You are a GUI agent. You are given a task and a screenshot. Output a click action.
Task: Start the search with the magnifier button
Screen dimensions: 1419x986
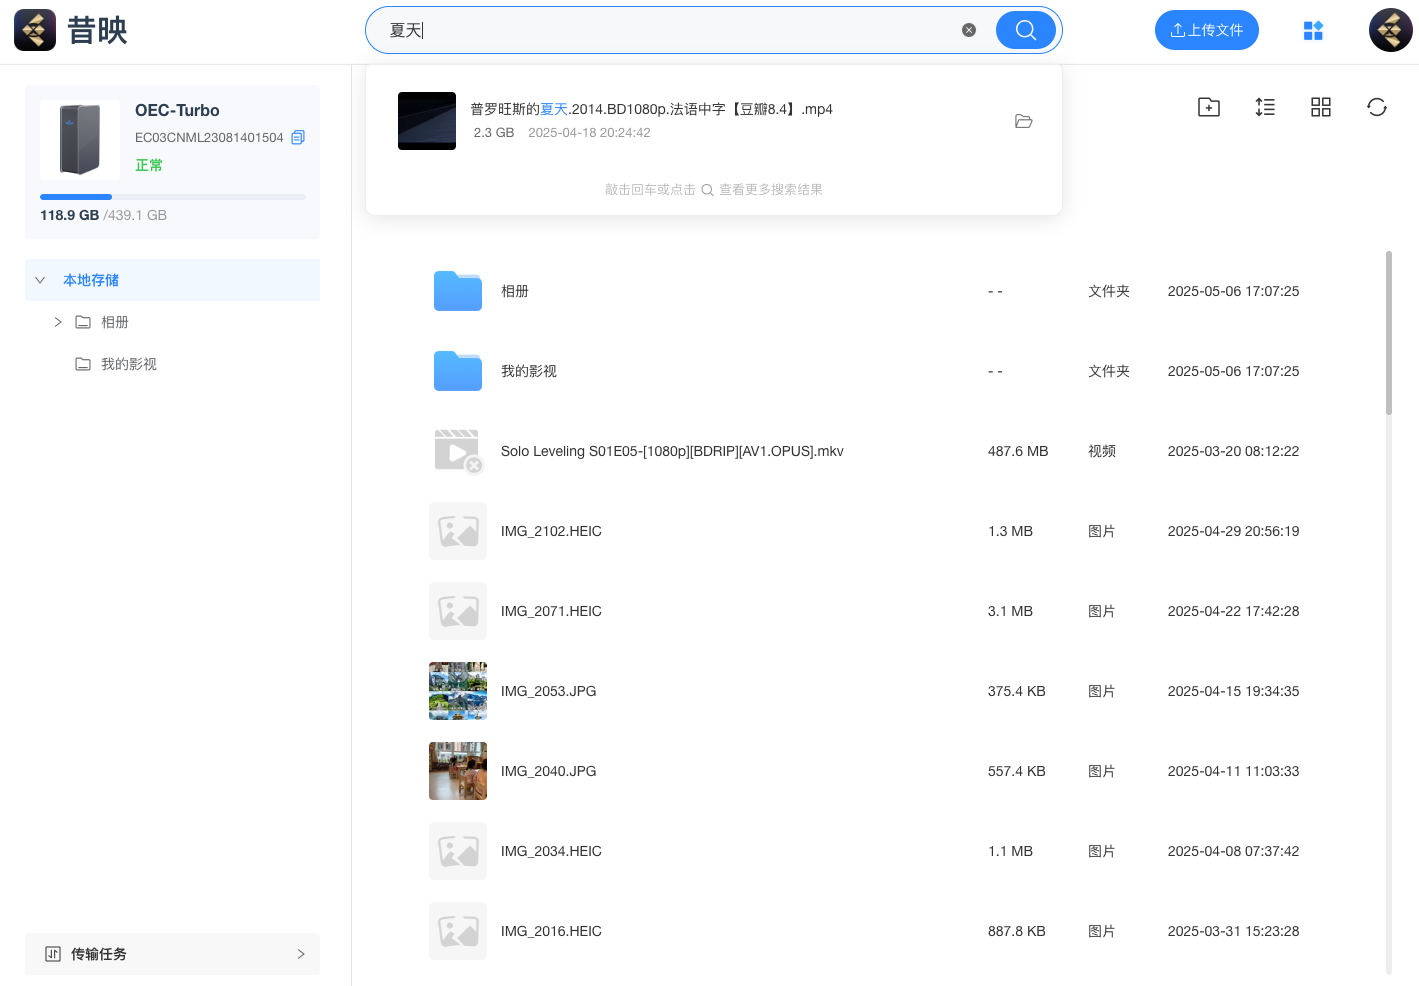point(1025,29)
